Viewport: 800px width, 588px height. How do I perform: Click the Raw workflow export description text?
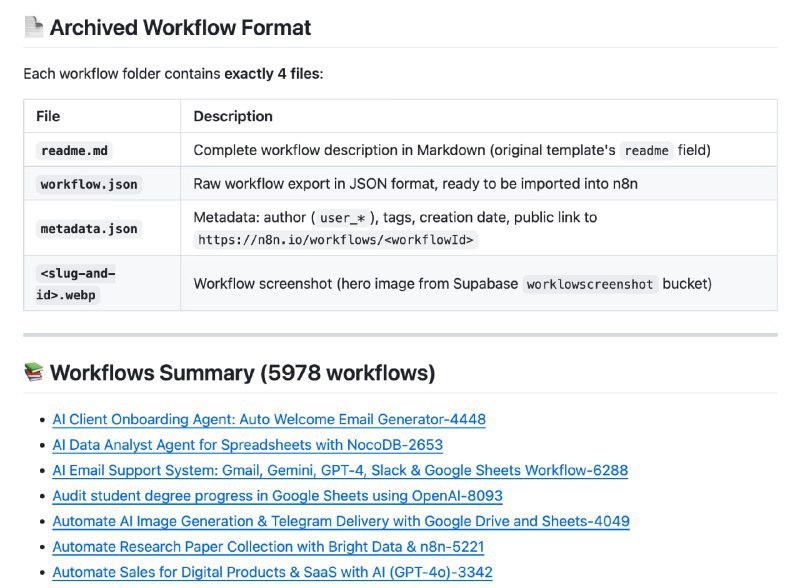[415, 184]
